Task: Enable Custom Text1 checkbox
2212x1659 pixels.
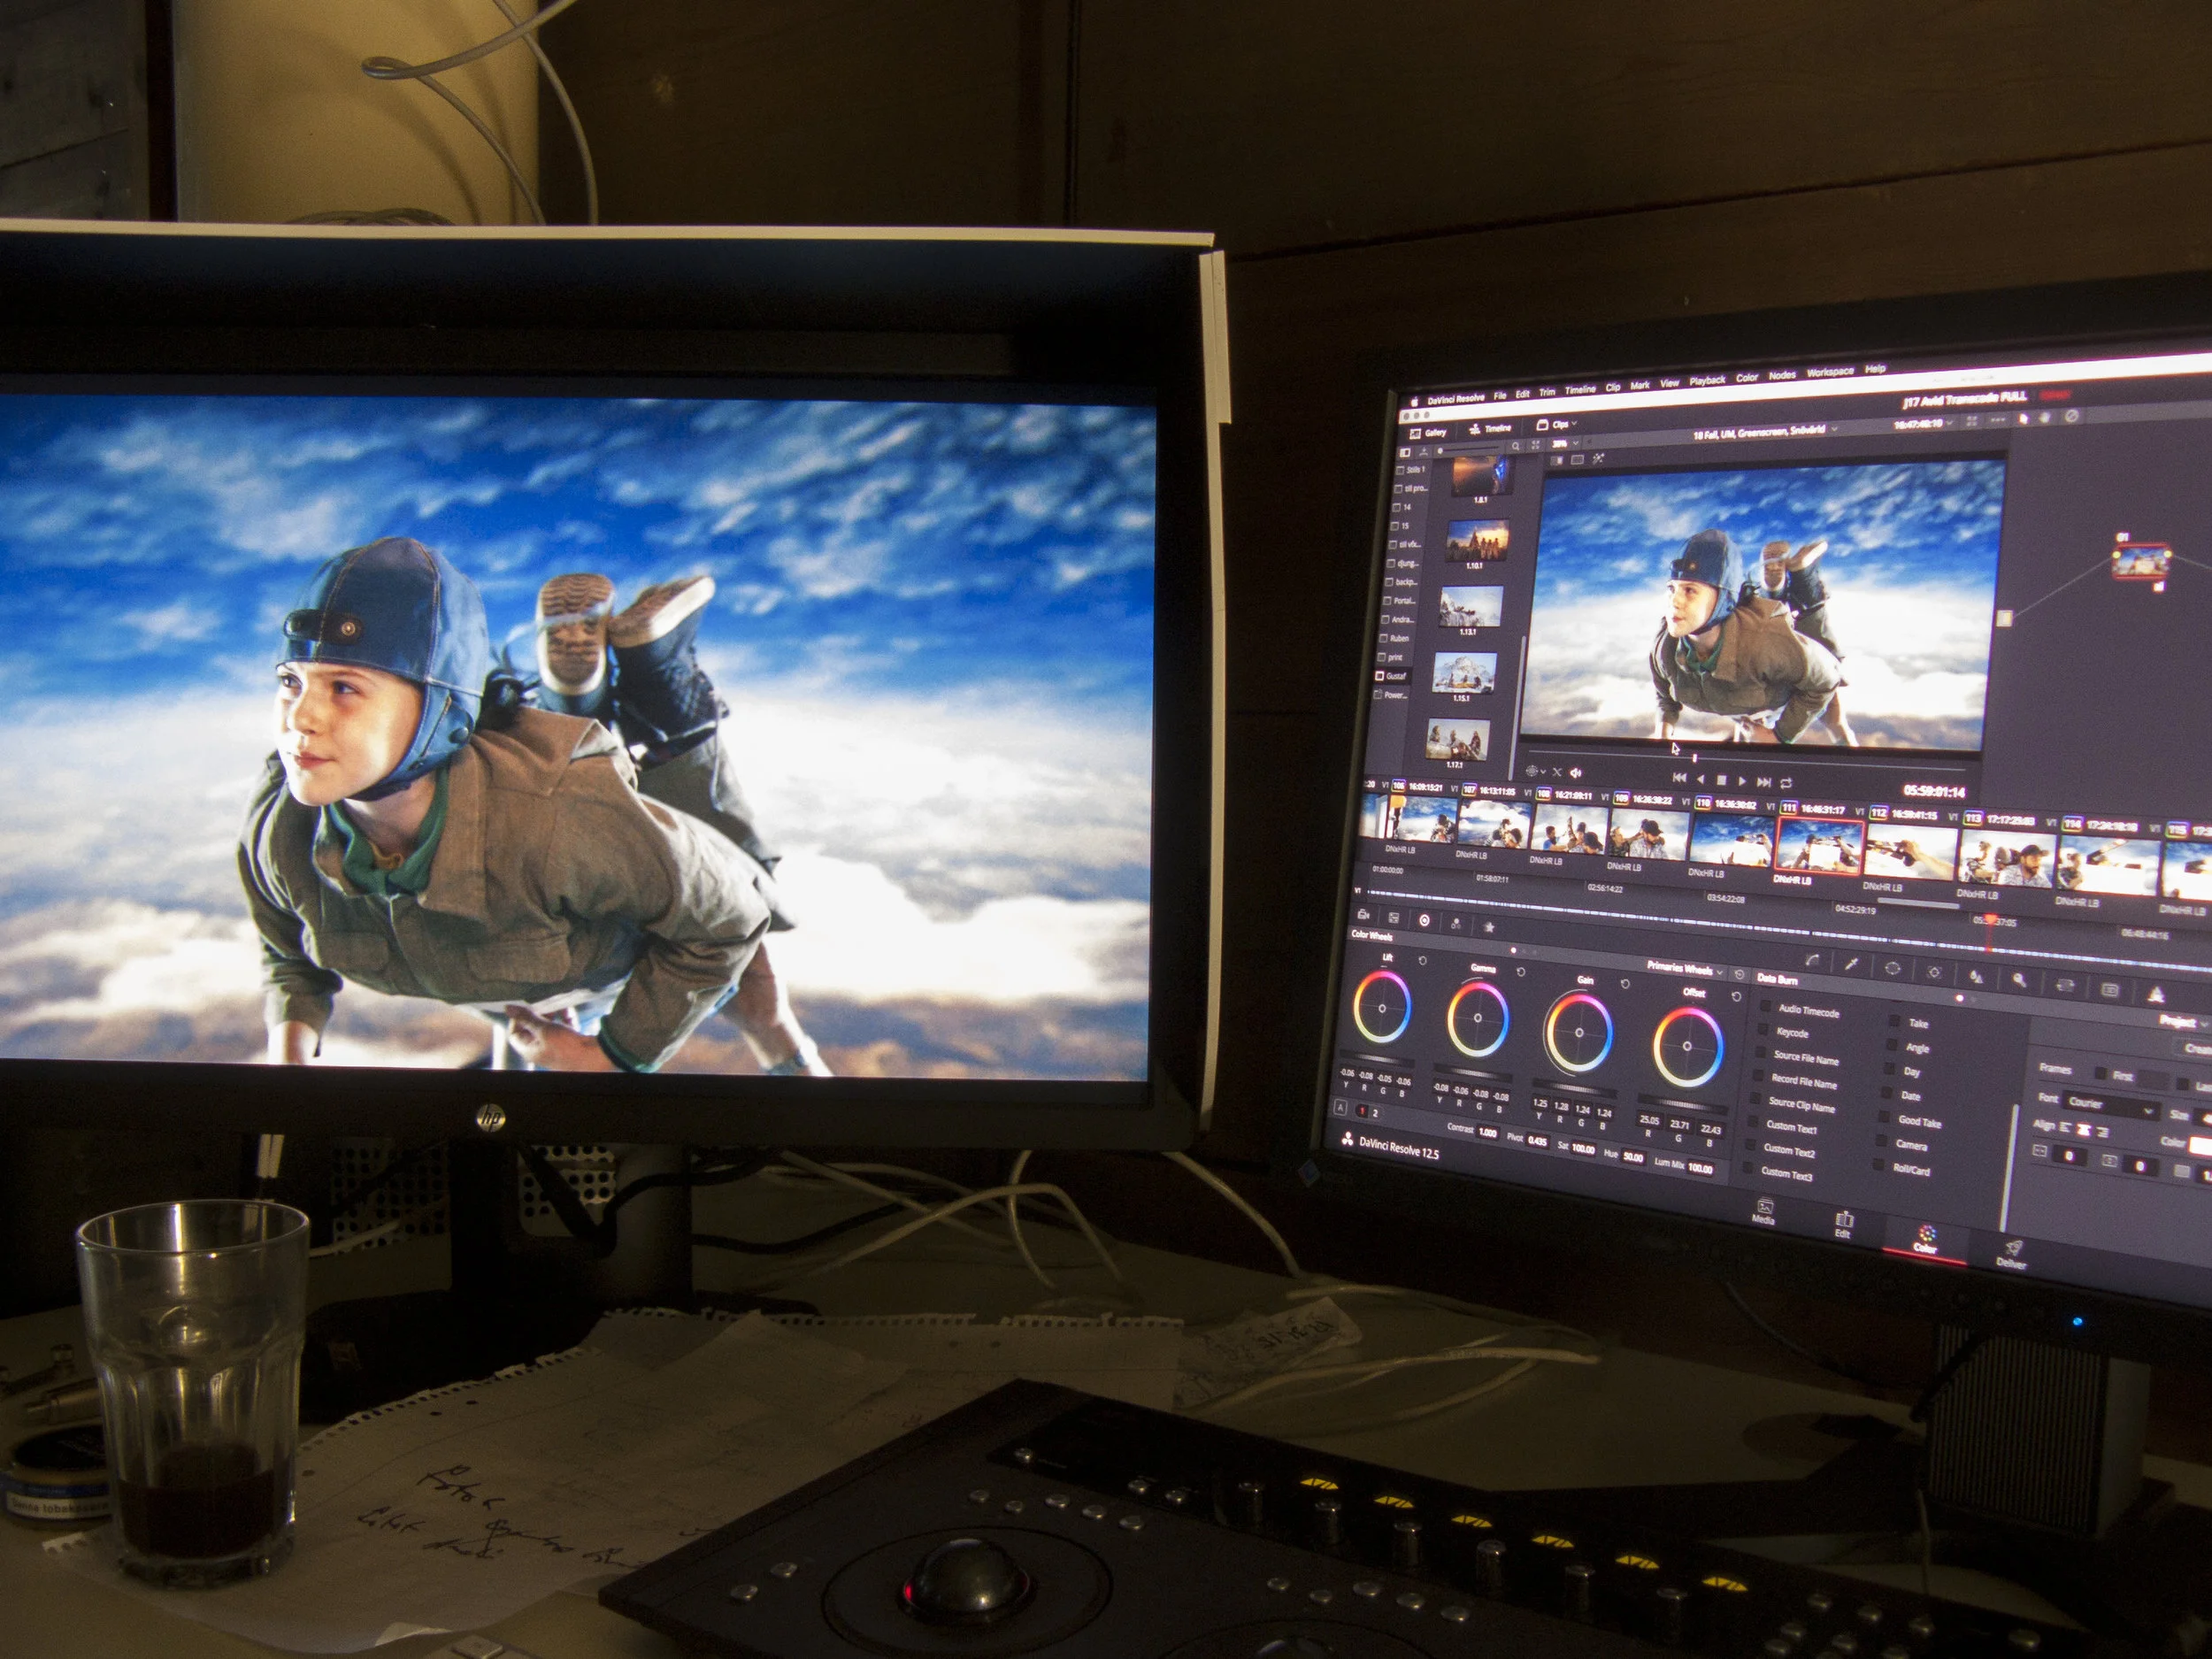Action: pyautogui.click(x=1752, y=1121)
